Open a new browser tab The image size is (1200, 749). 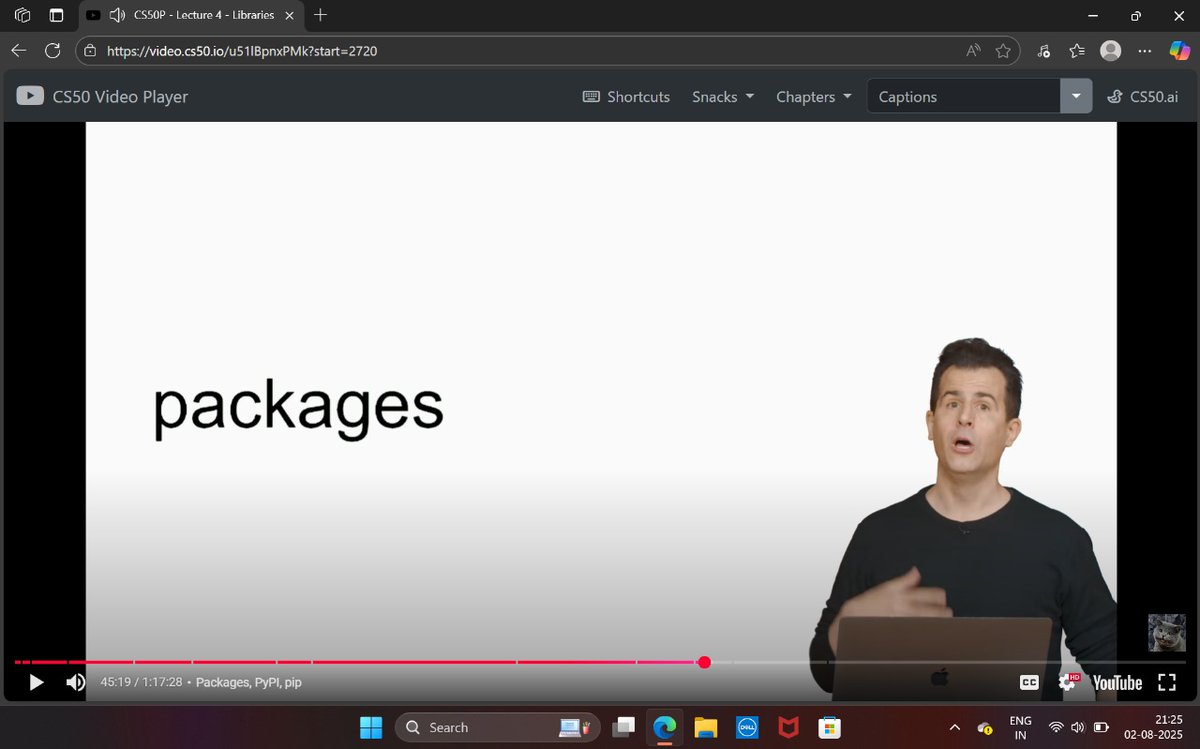click(320, 15)
